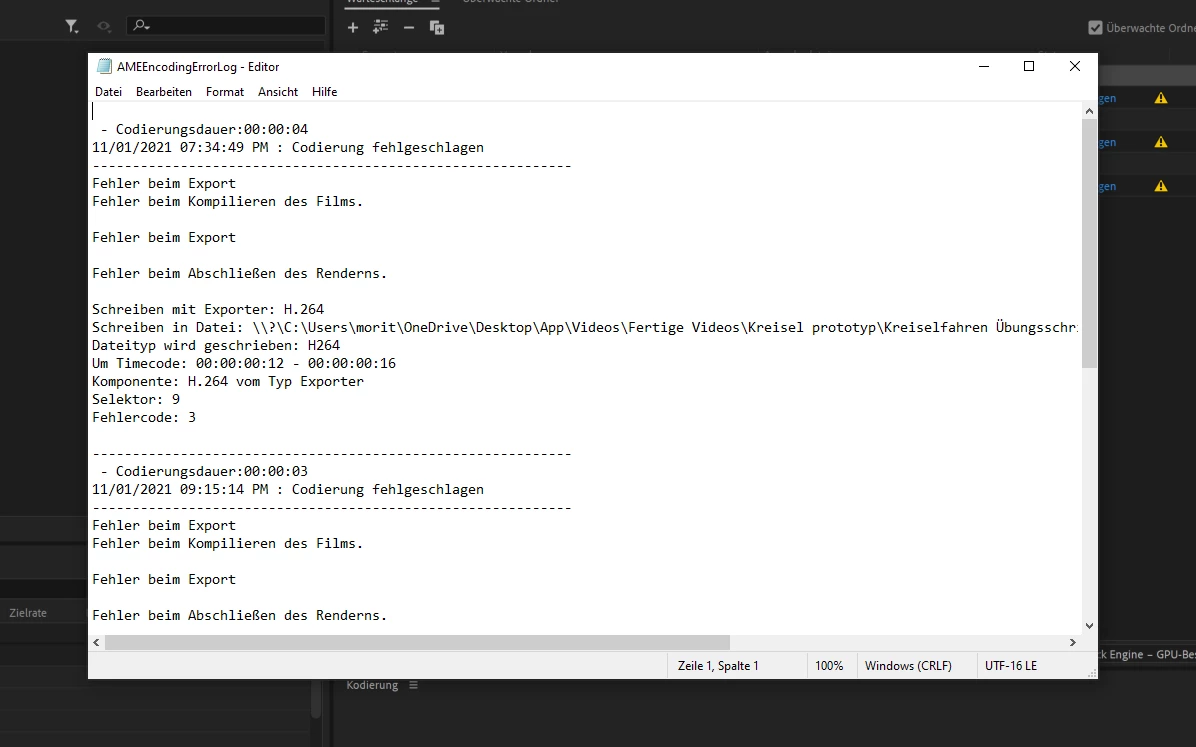
Task: Click the line 'Dateityp wird geschrieben: H264'
Action: point(216,345)
